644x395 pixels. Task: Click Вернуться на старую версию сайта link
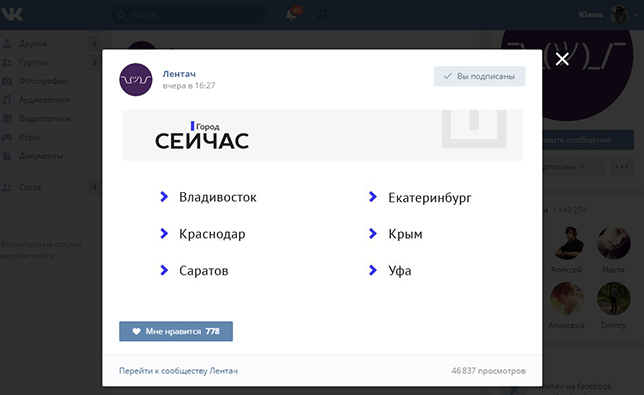click(x=41, y=250)
